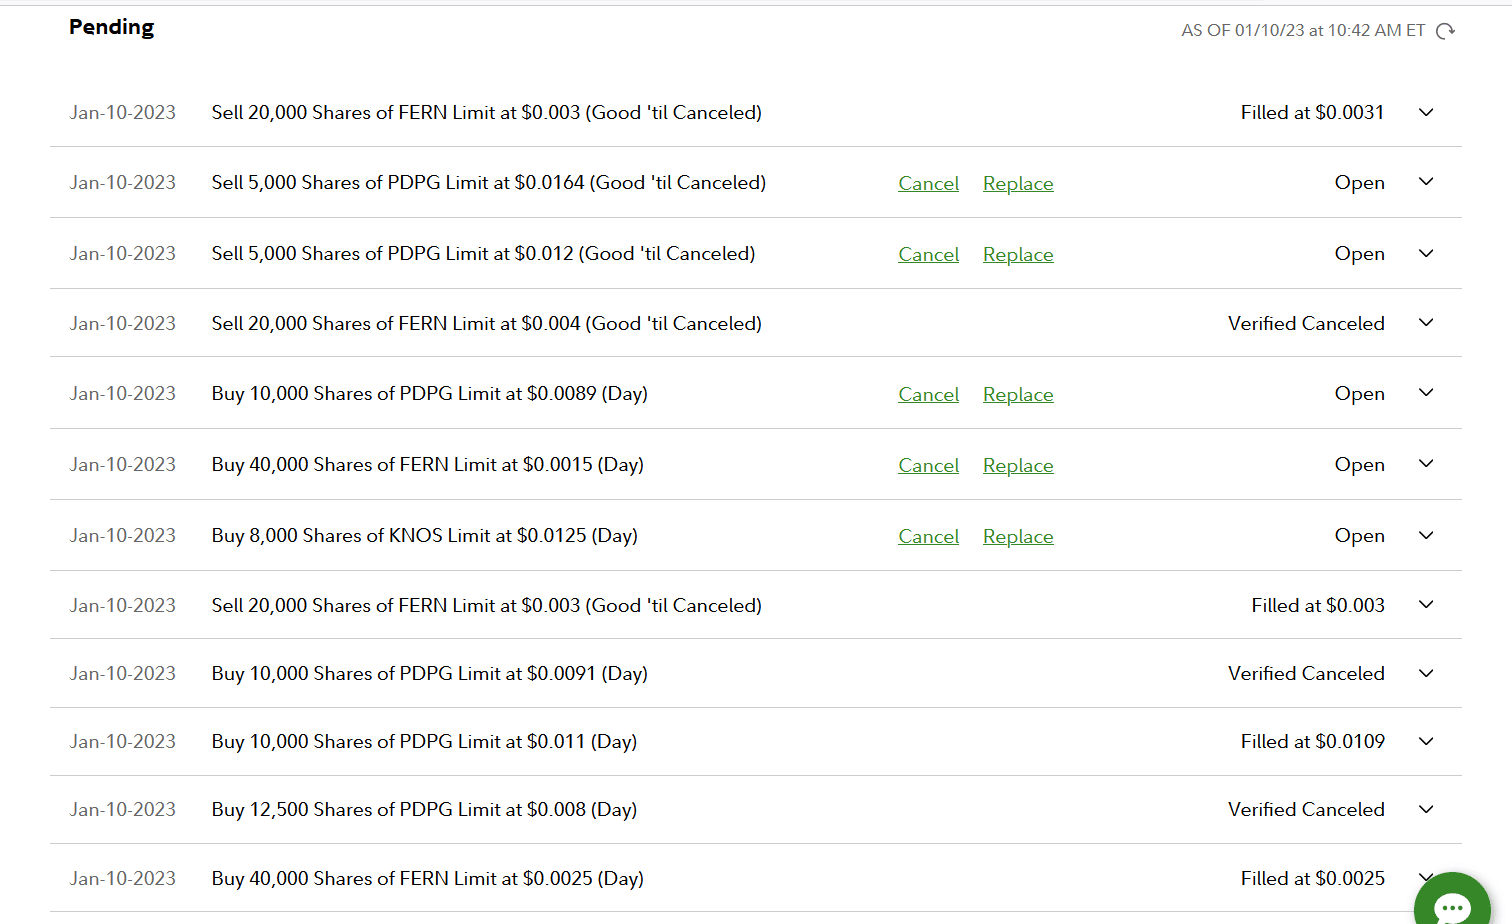Replace the KNOS buy order at $0.0125
The width and height of the screenshot is (1512, 924).
tap(1018, 537)
